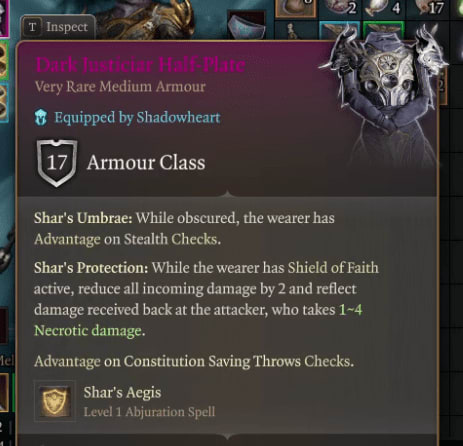Open the Advantage on Stealth Checks link
This screenshot has height=446, width=463.
[126, 239]
